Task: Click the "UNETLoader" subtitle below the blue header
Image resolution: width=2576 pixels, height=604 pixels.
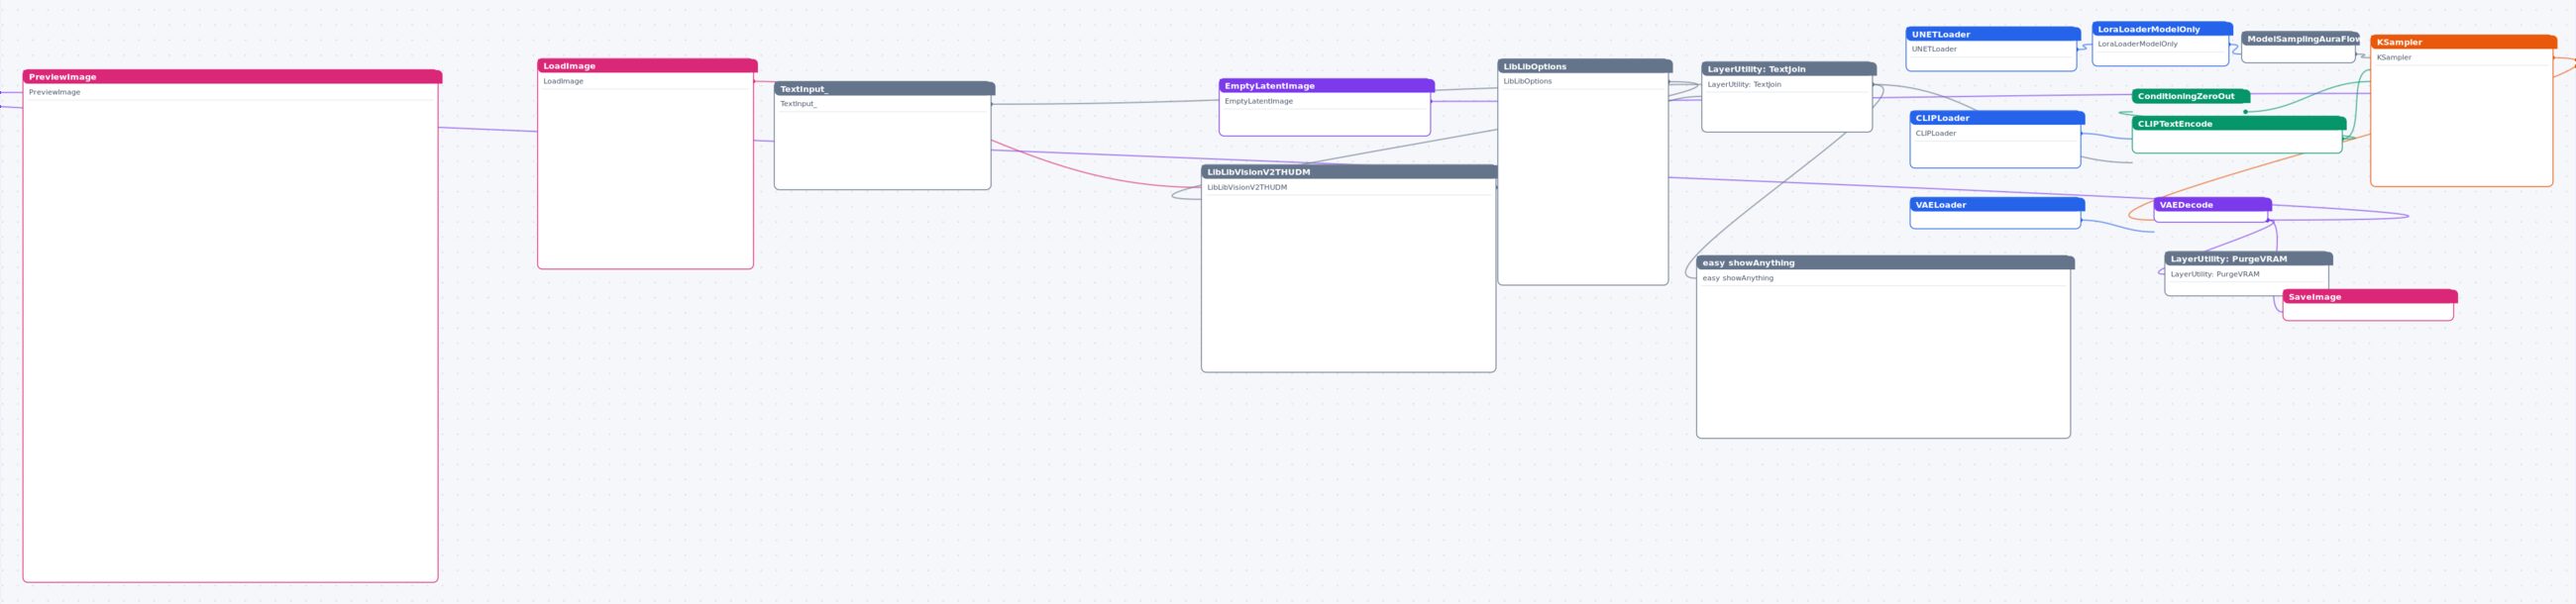Action: [x=1934, y=49]
